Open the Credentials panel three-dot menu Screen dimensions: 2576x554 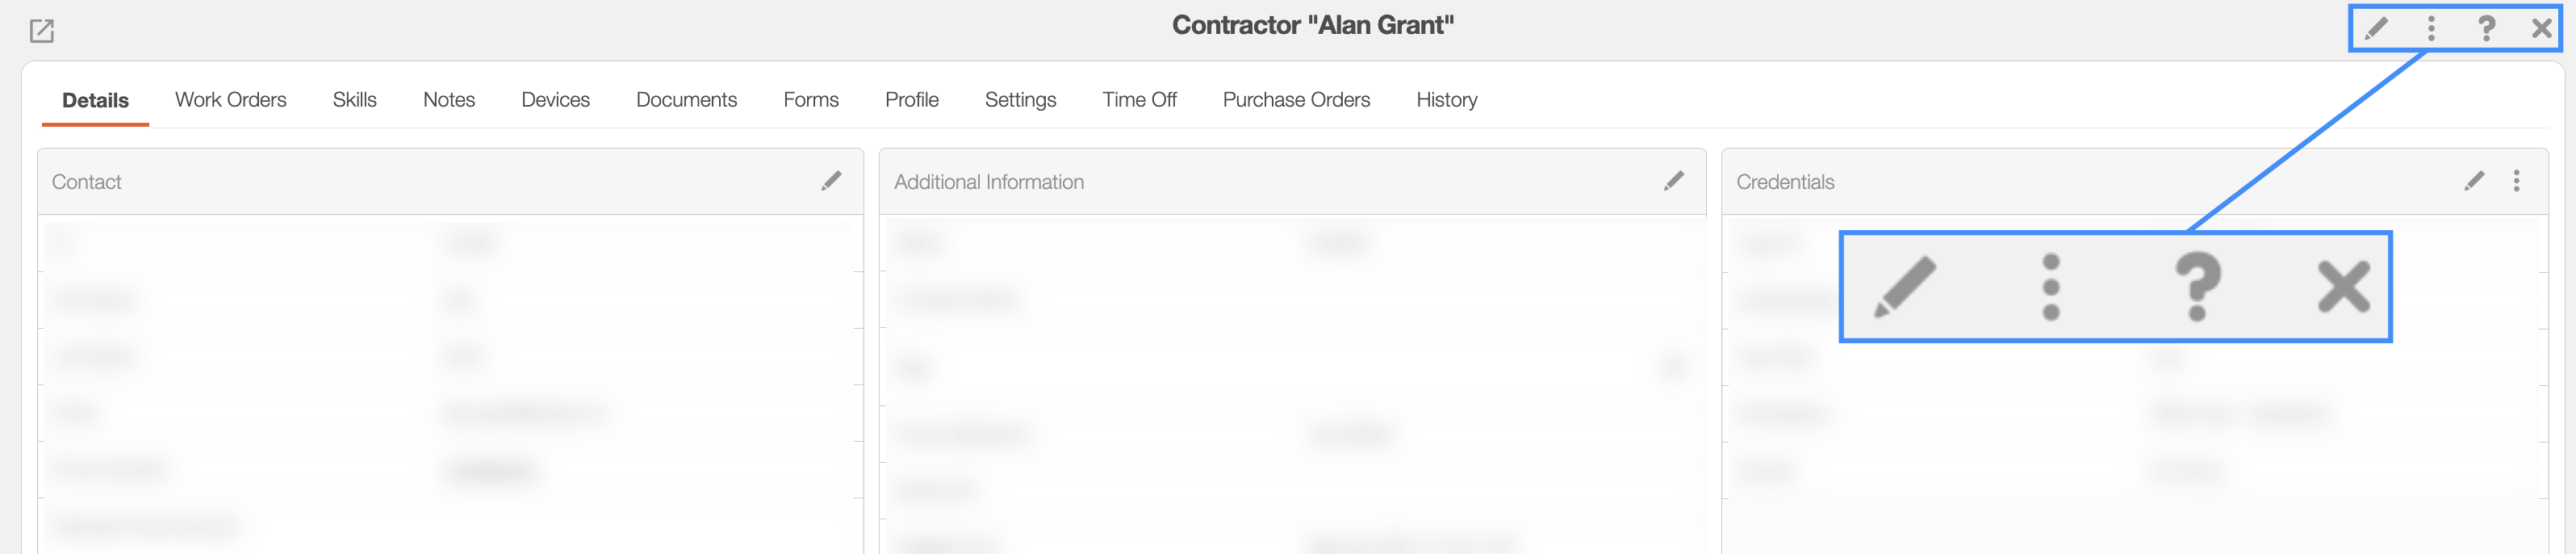click(2516, 181)
